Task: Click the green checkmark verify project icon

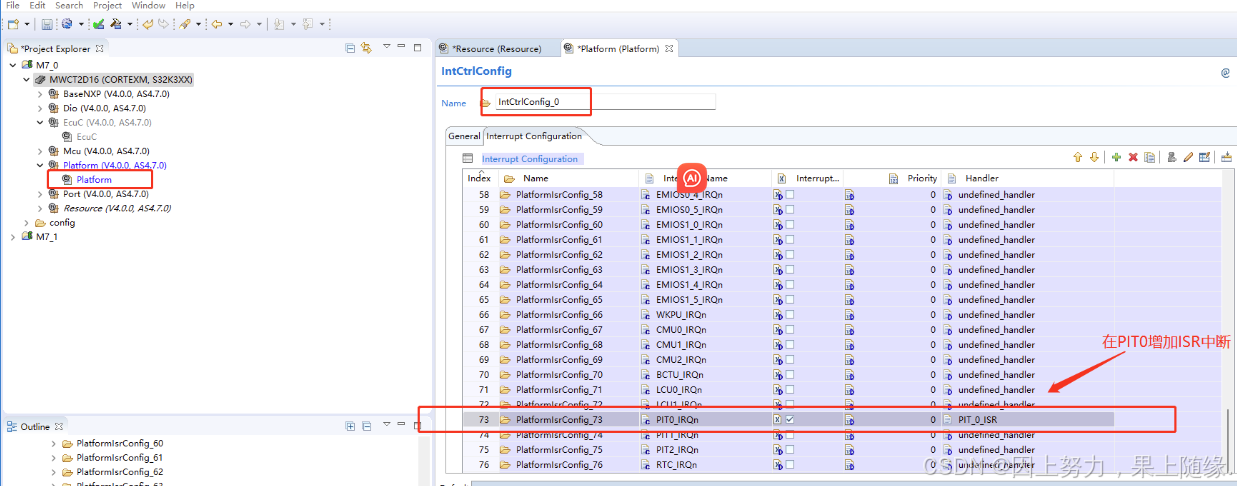Action: point(99,23)
